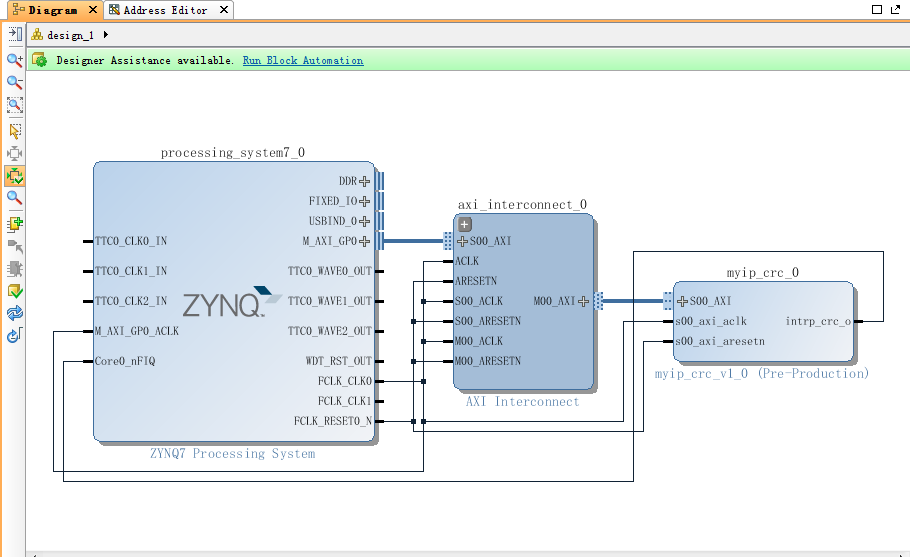Activate the Select Area tool
The width and height of the screenshot is (910, 557).
click(15, 131)
